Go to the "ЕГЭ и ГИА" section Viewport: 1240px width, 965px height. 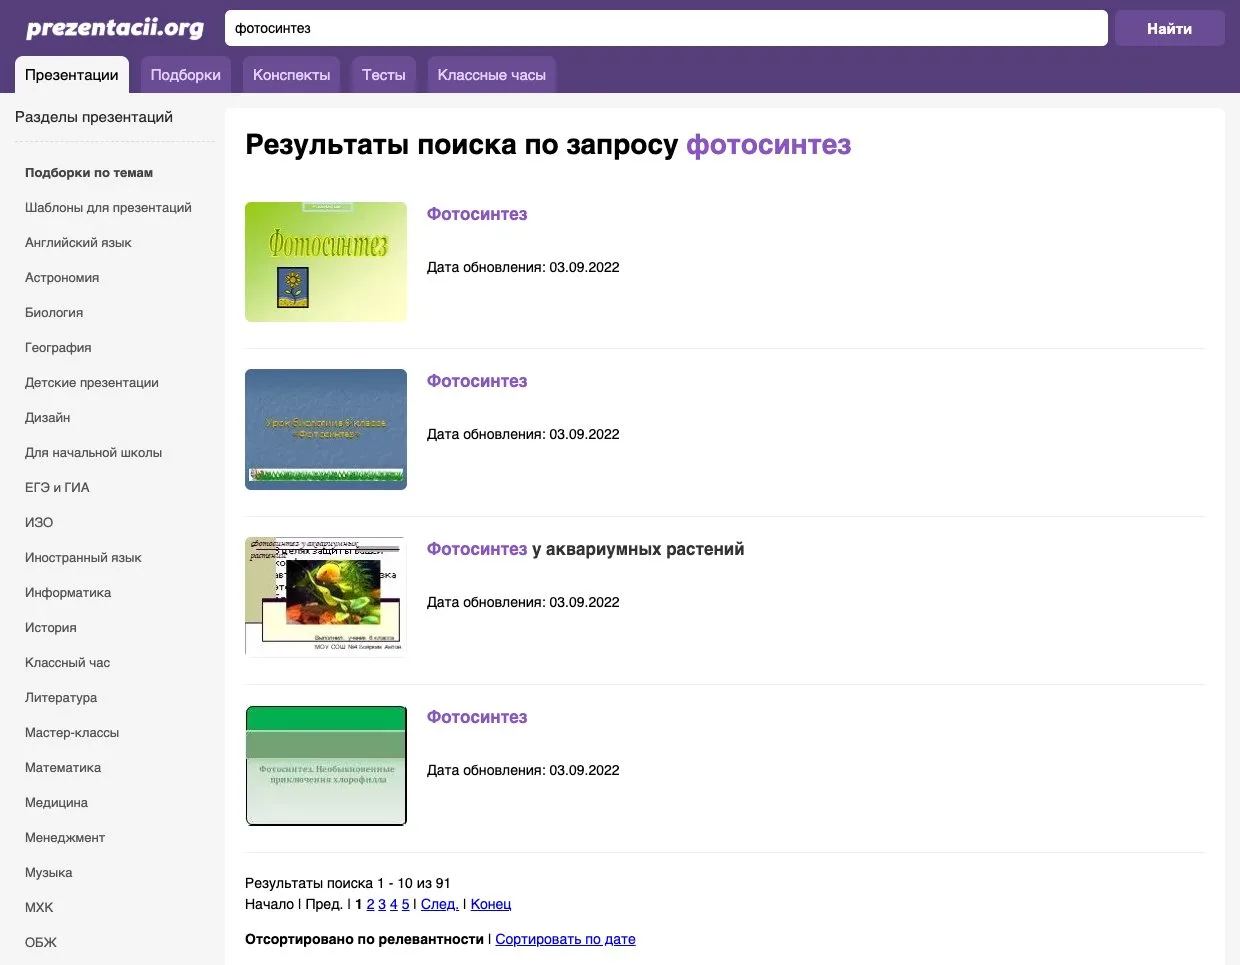(x=57, y=487)
